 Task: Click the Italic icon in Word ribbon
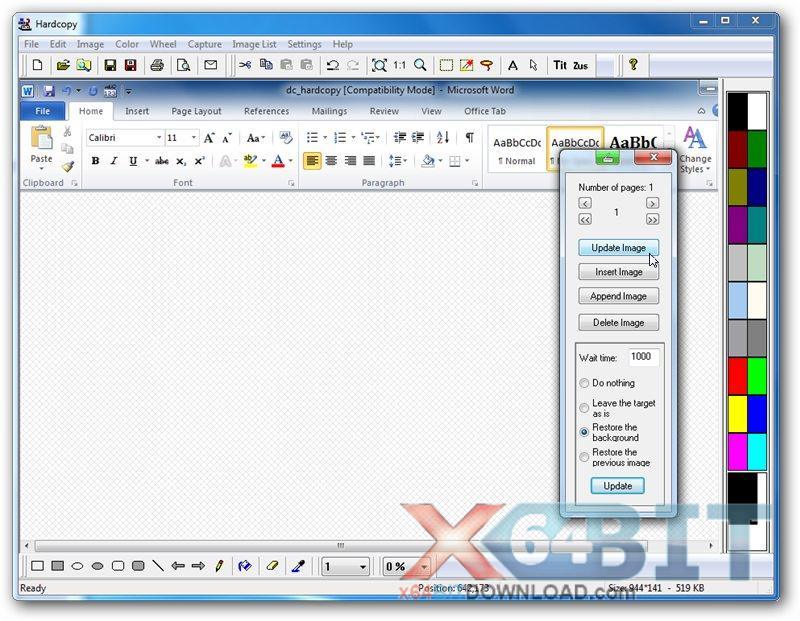tap(114, 161)
